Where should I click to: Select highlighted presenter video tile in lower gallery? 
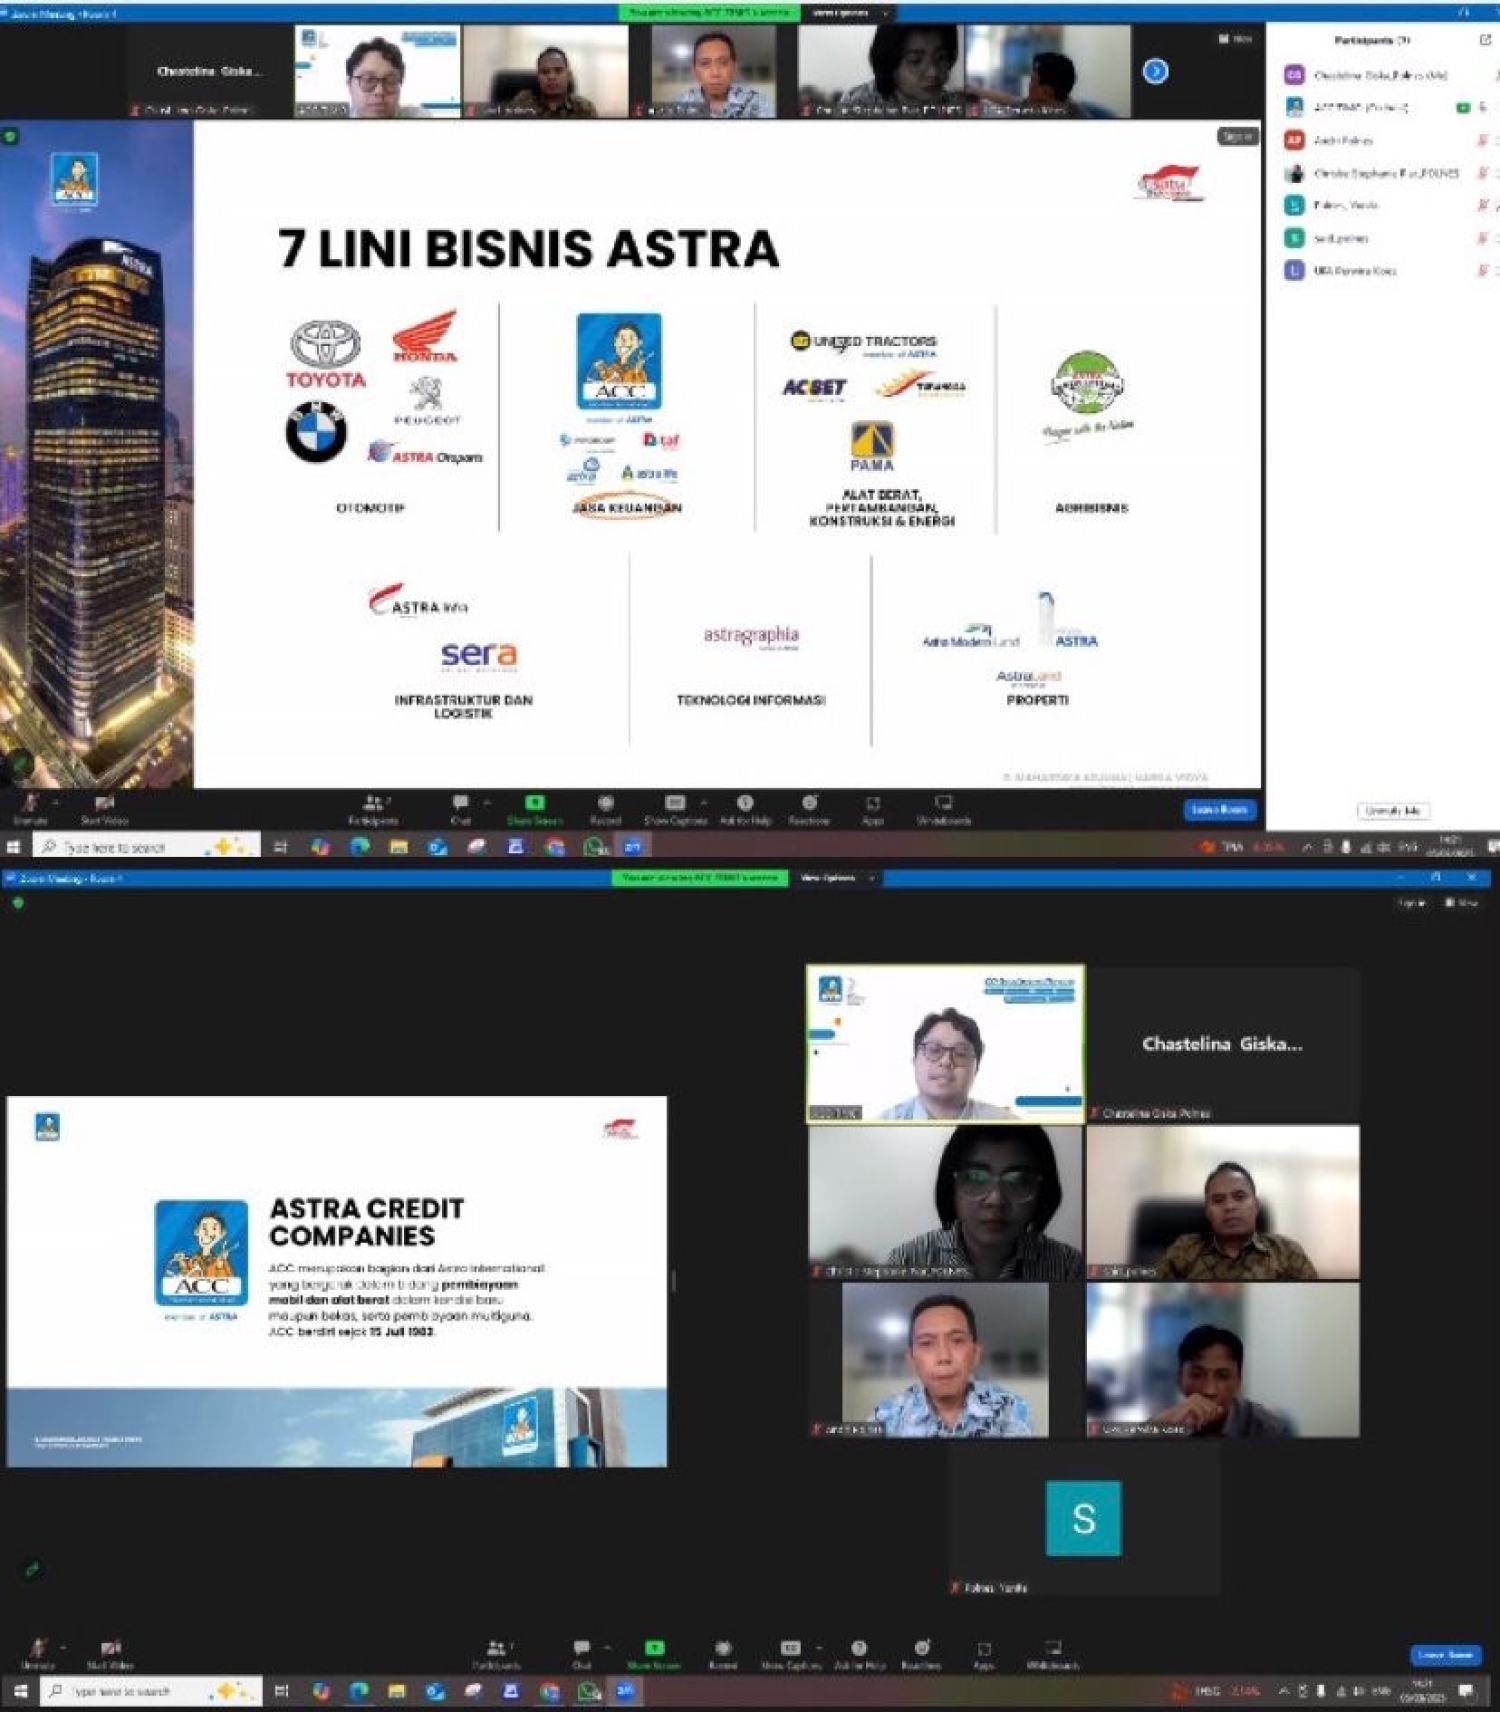click(x=945, y=1043)
